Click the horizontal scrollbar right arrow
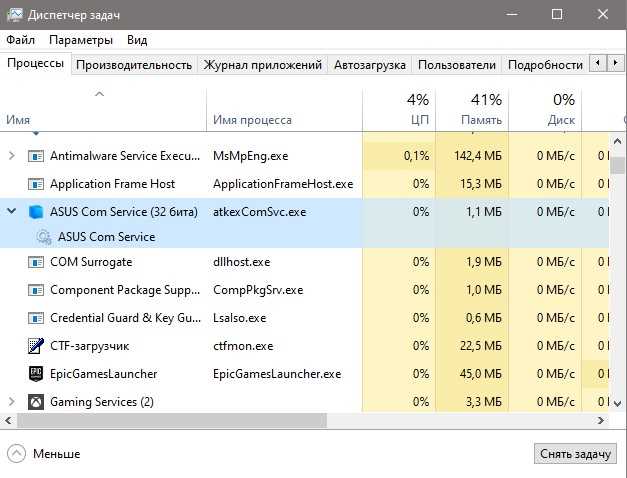The image size is (627, 478). pos(601,420)
